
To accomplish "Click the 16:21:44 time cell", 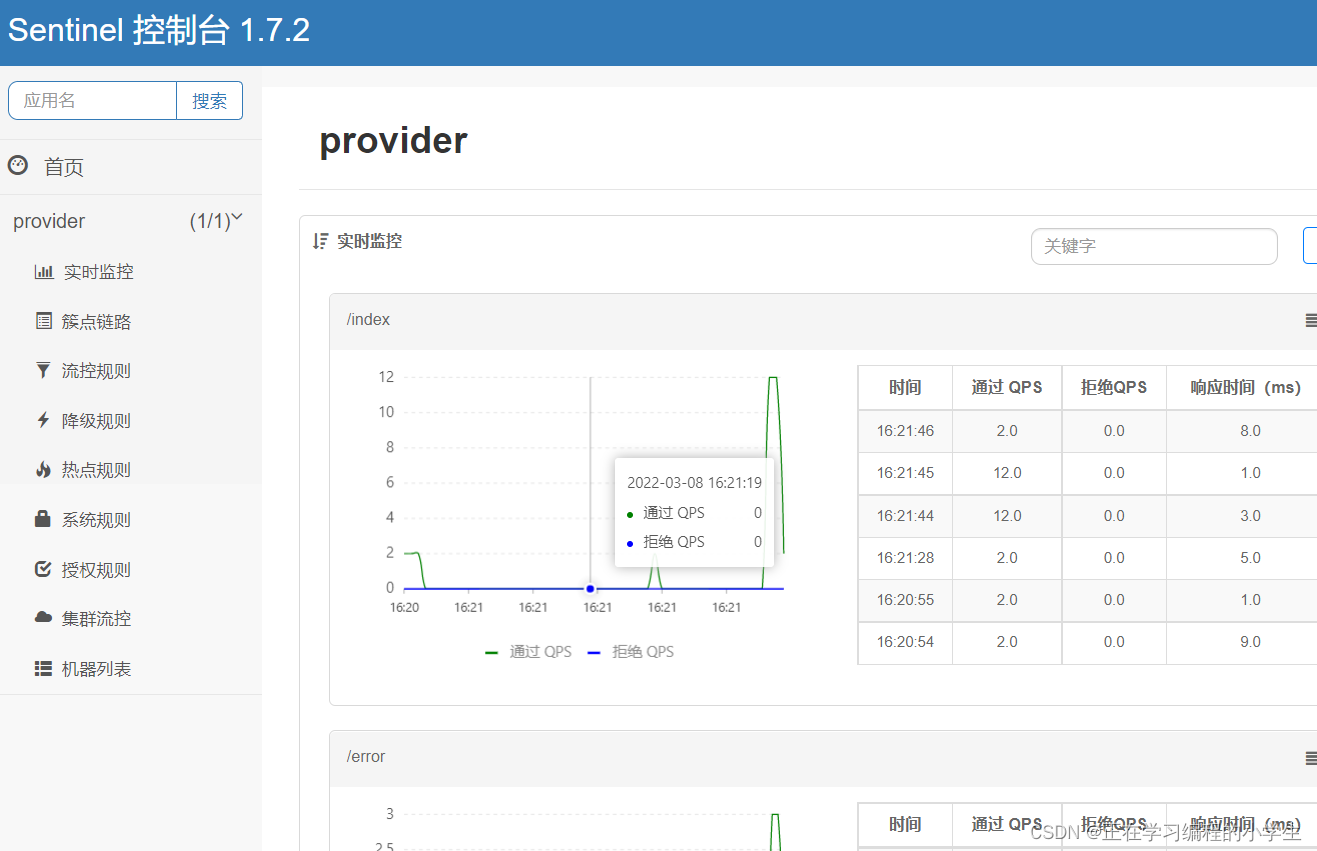I will click(905, 516).
